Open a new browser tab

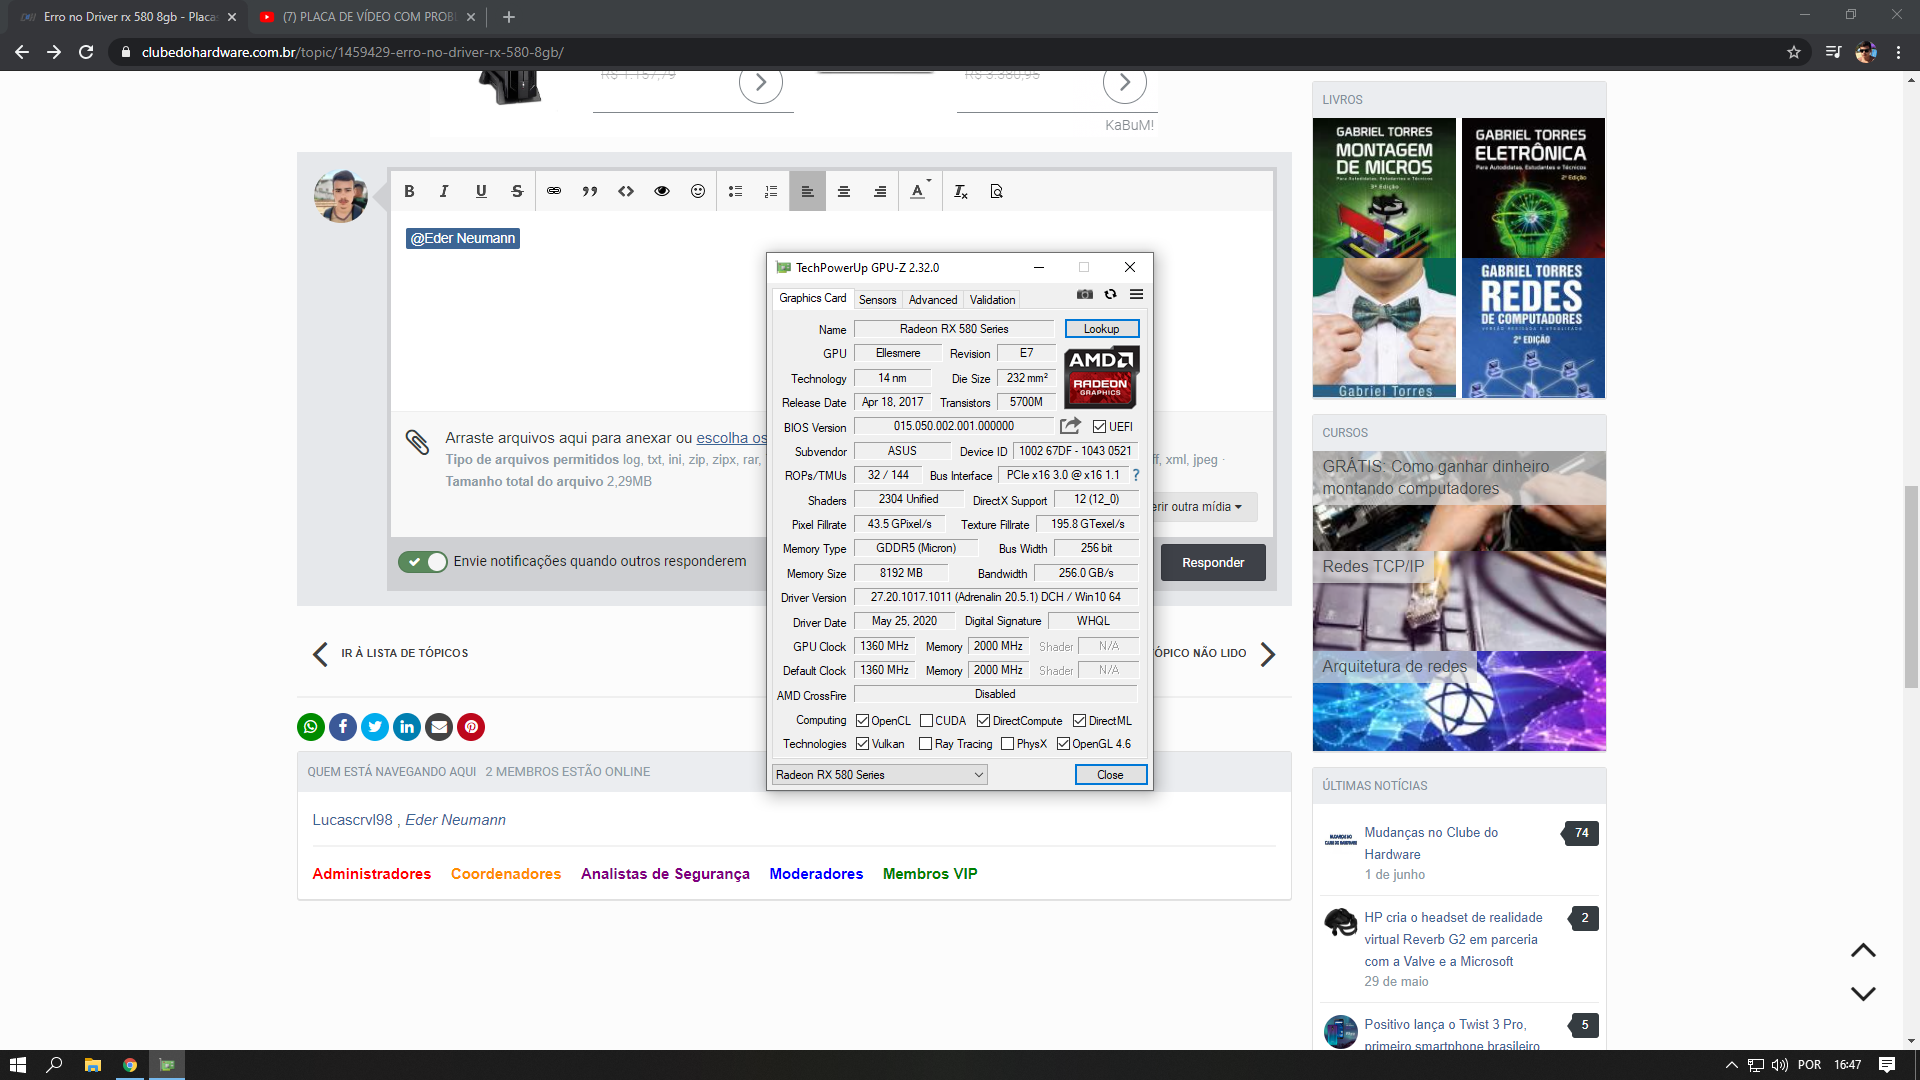tap(509, 17)
